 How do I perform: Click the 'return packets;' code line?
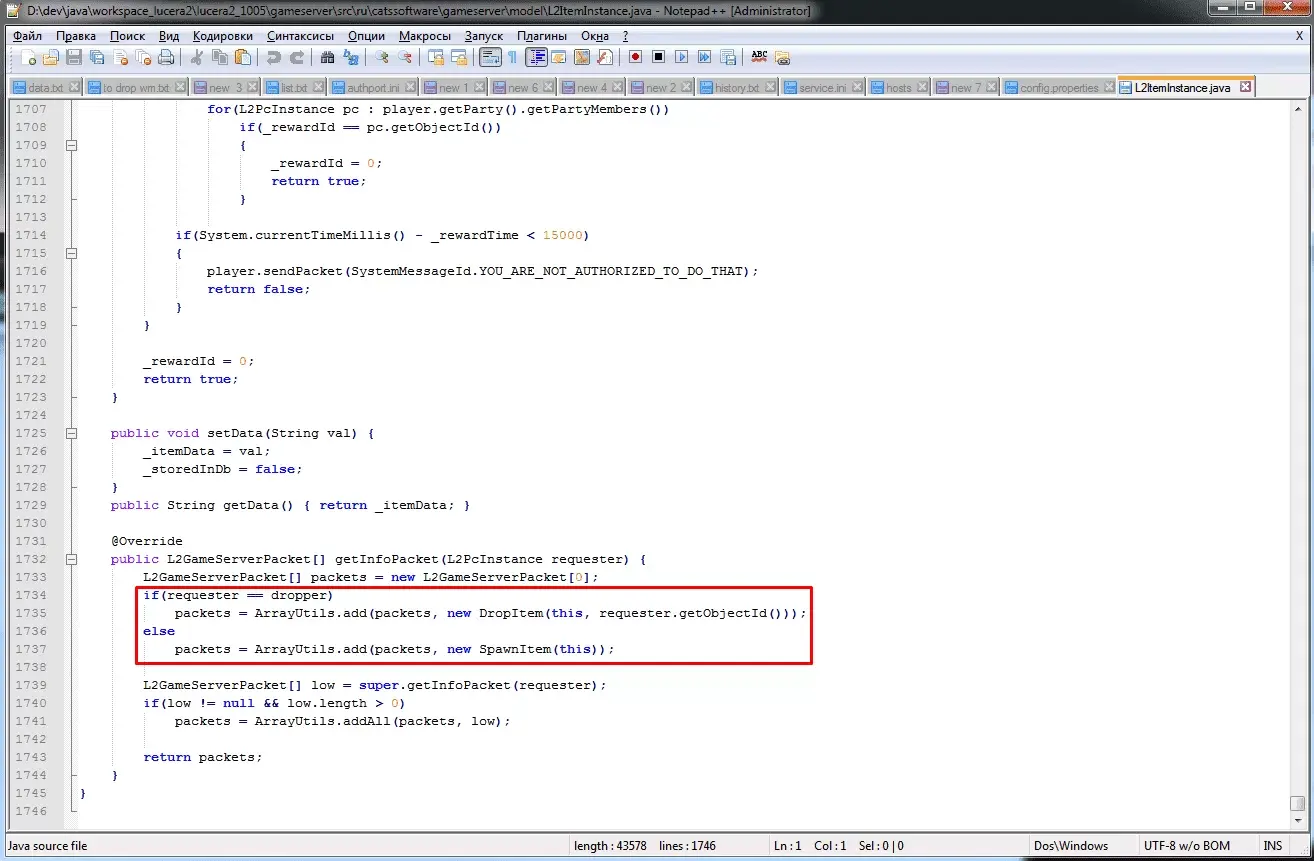click(x=202, y=757)
